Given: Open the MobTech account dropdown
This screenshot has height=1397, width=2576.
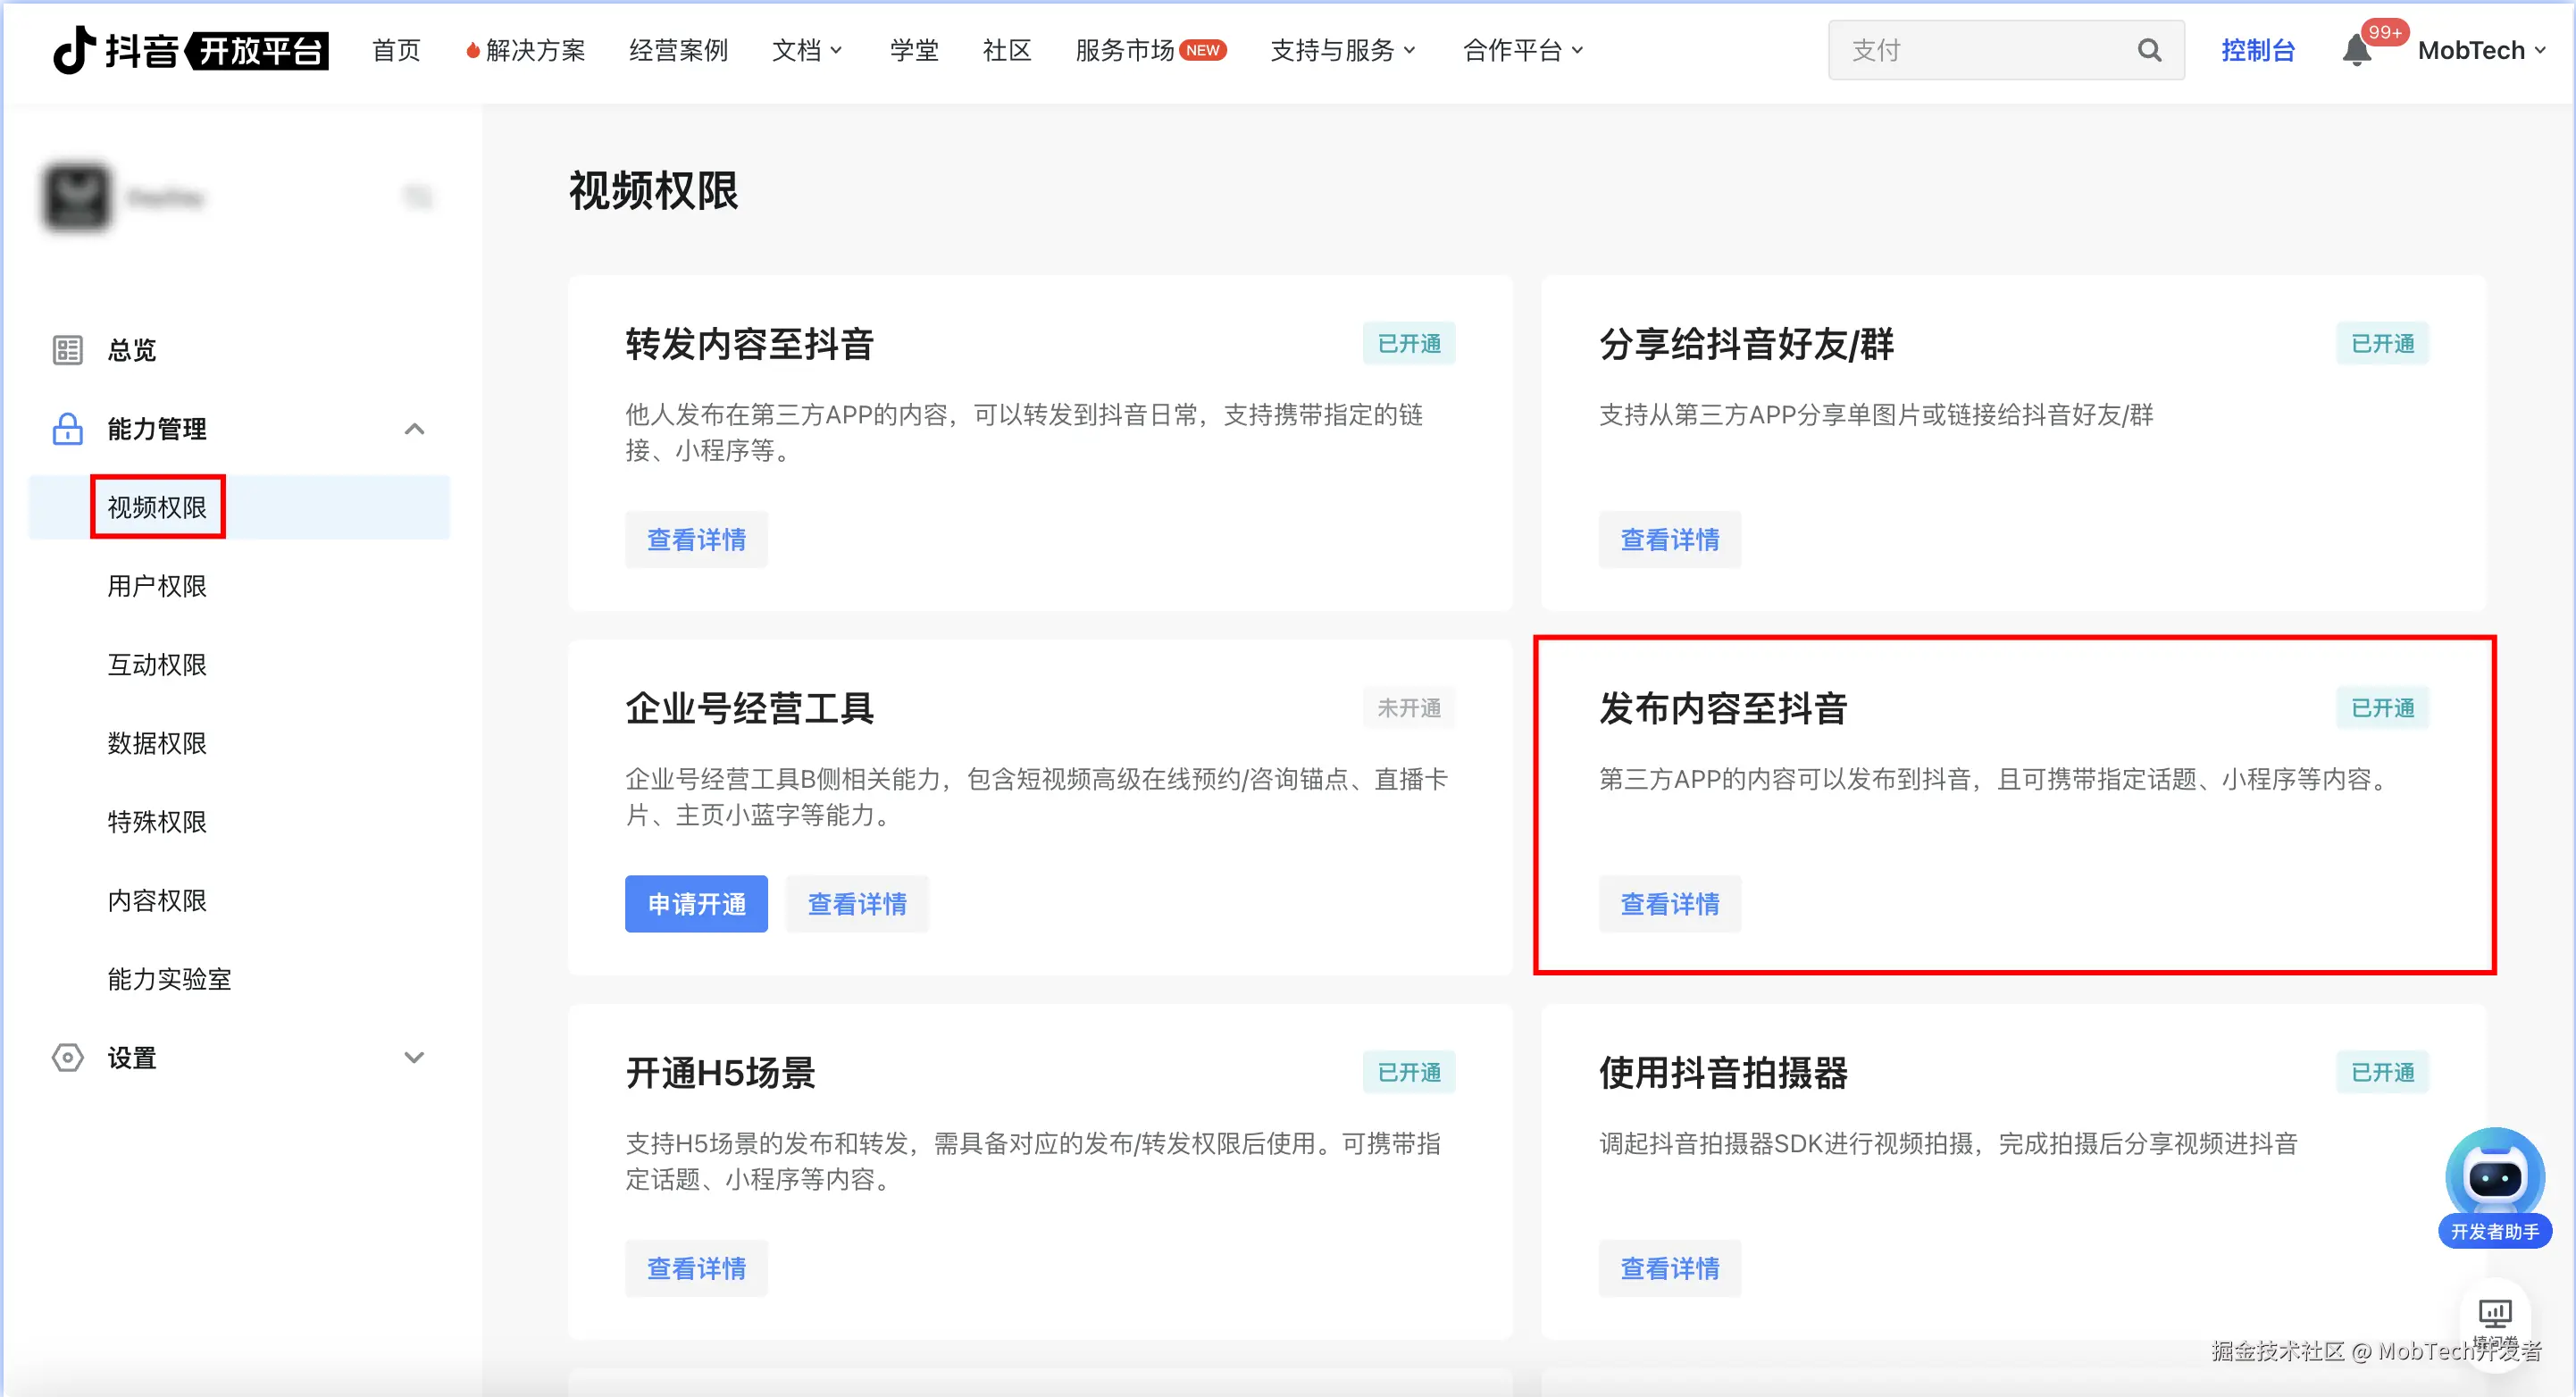Looking at the screenshot, I should tap(2481, 50).
